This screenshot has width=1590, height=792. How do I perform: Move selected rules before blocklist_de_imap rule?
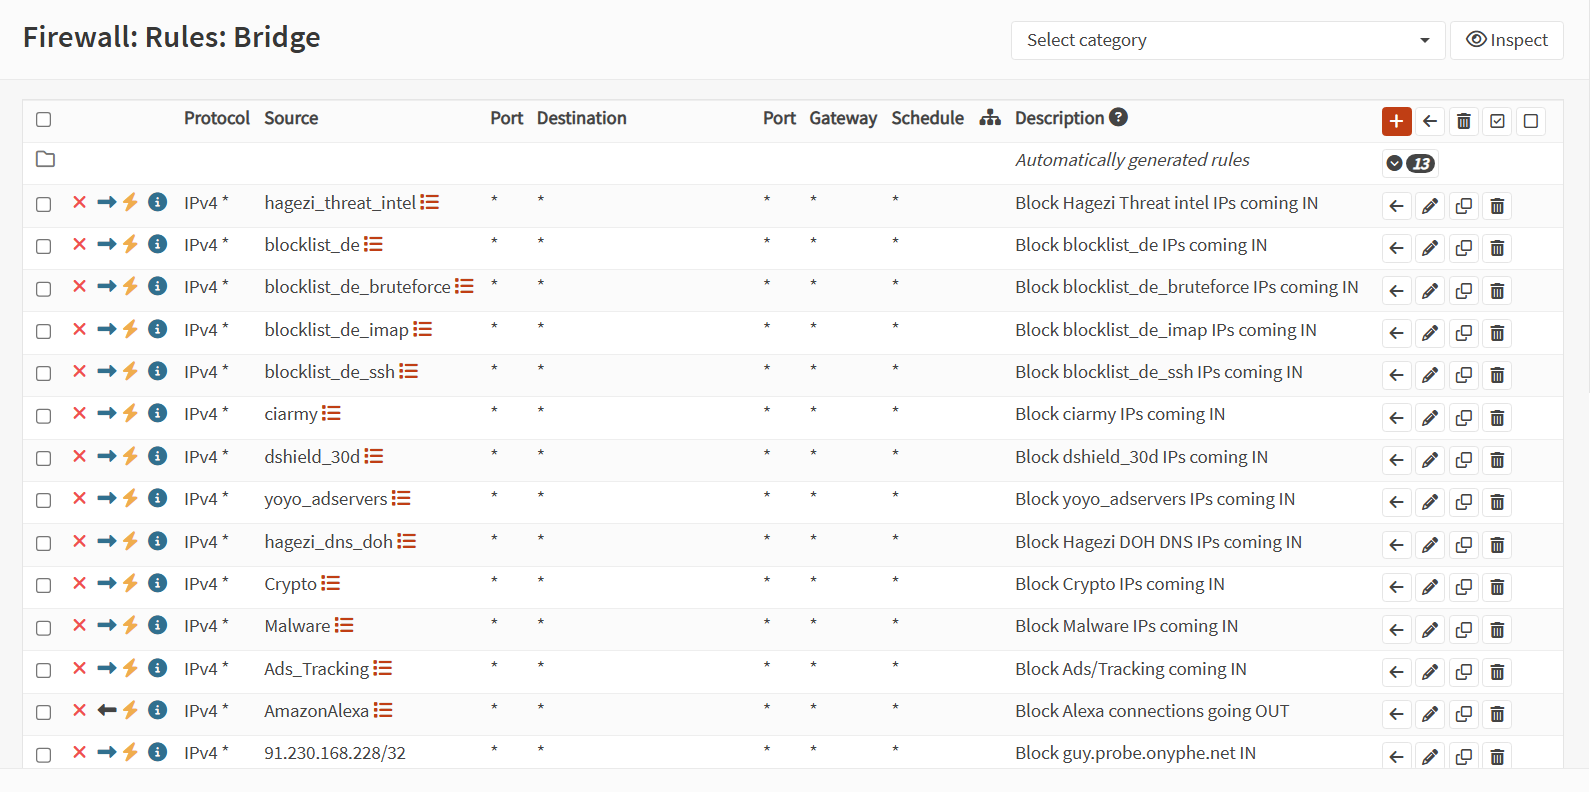pyautogui.click(x=1397, y=333)
